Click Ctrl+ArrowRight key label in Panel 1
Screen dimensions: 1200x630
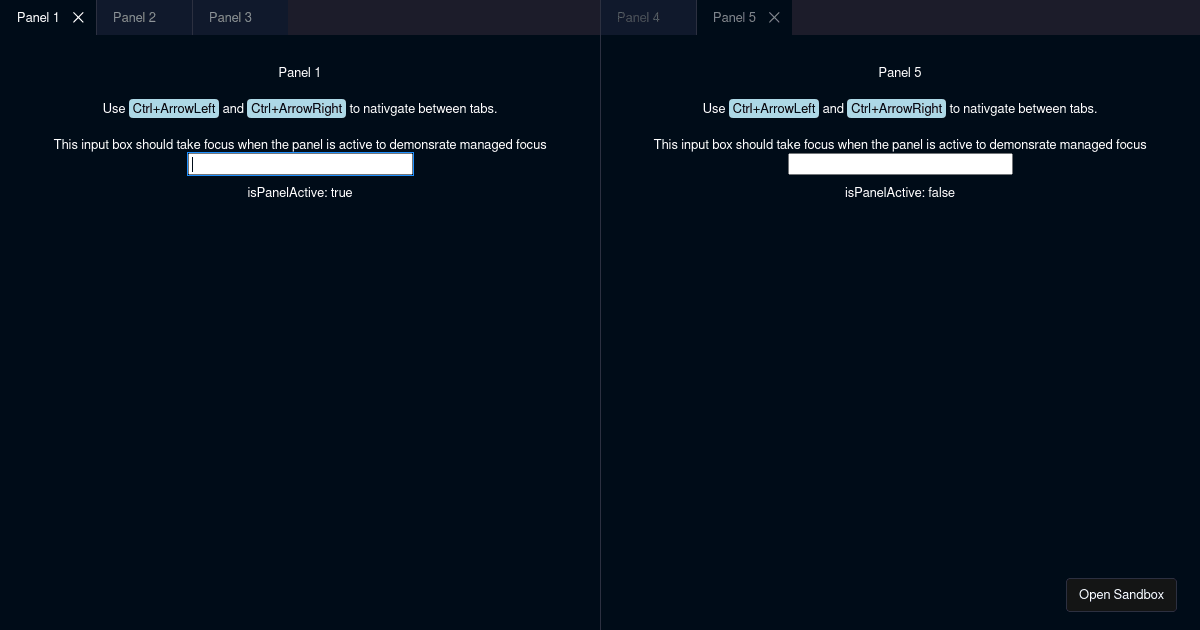[297, 108]
